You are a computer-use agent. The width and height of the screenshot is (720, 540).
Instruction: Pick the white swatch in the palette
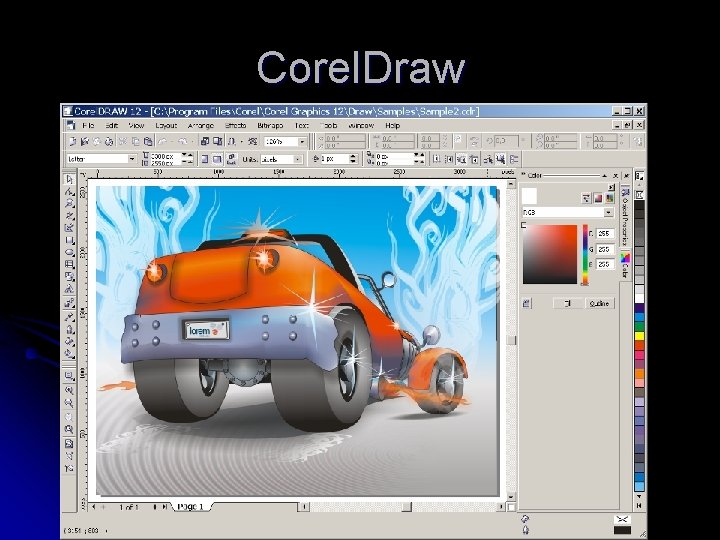pyautogui.click(x=639, y=298)
